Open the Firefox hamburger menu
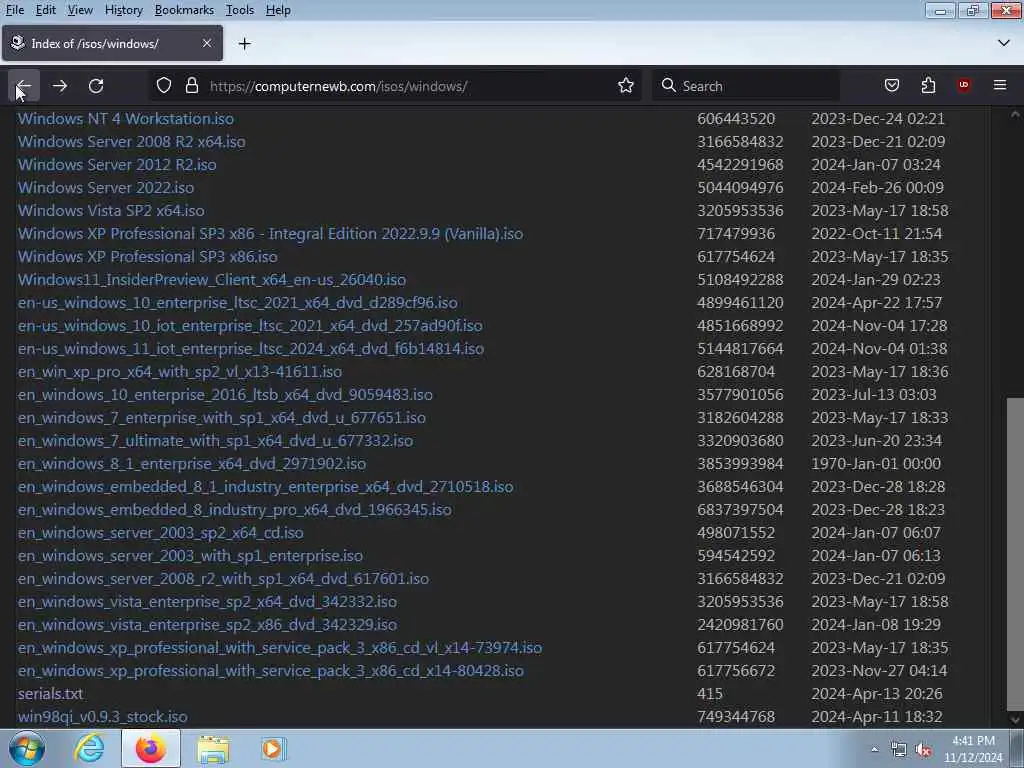 (999, 86)
